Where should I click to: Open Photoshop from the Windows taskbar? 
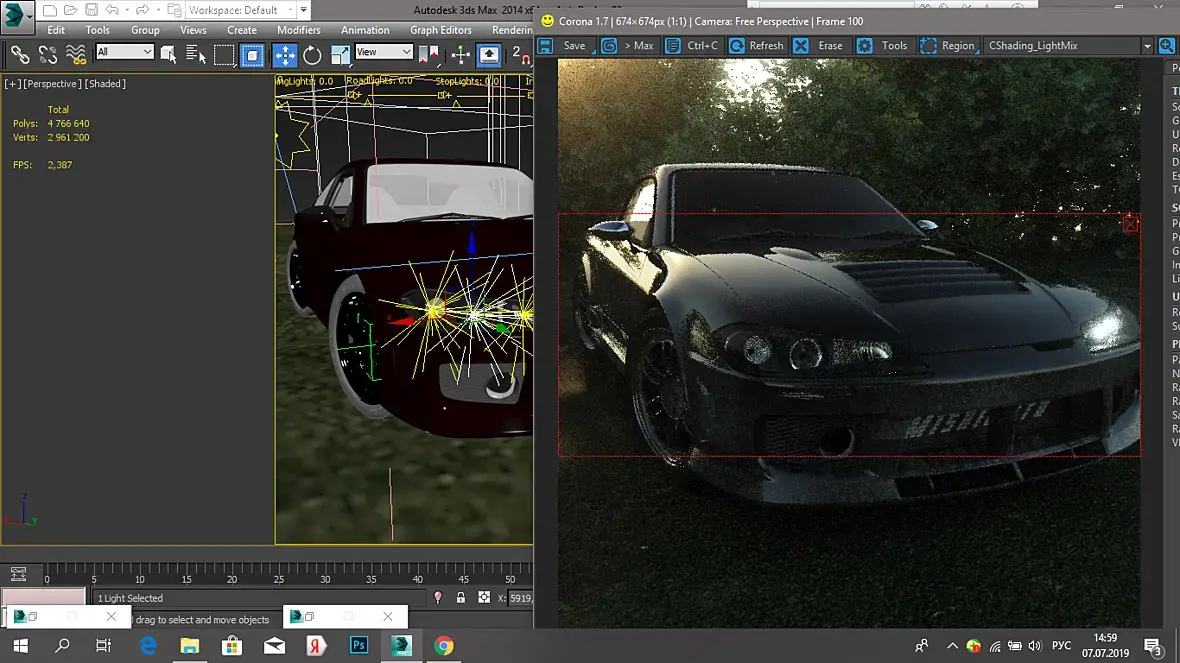[x=359, y=646]
